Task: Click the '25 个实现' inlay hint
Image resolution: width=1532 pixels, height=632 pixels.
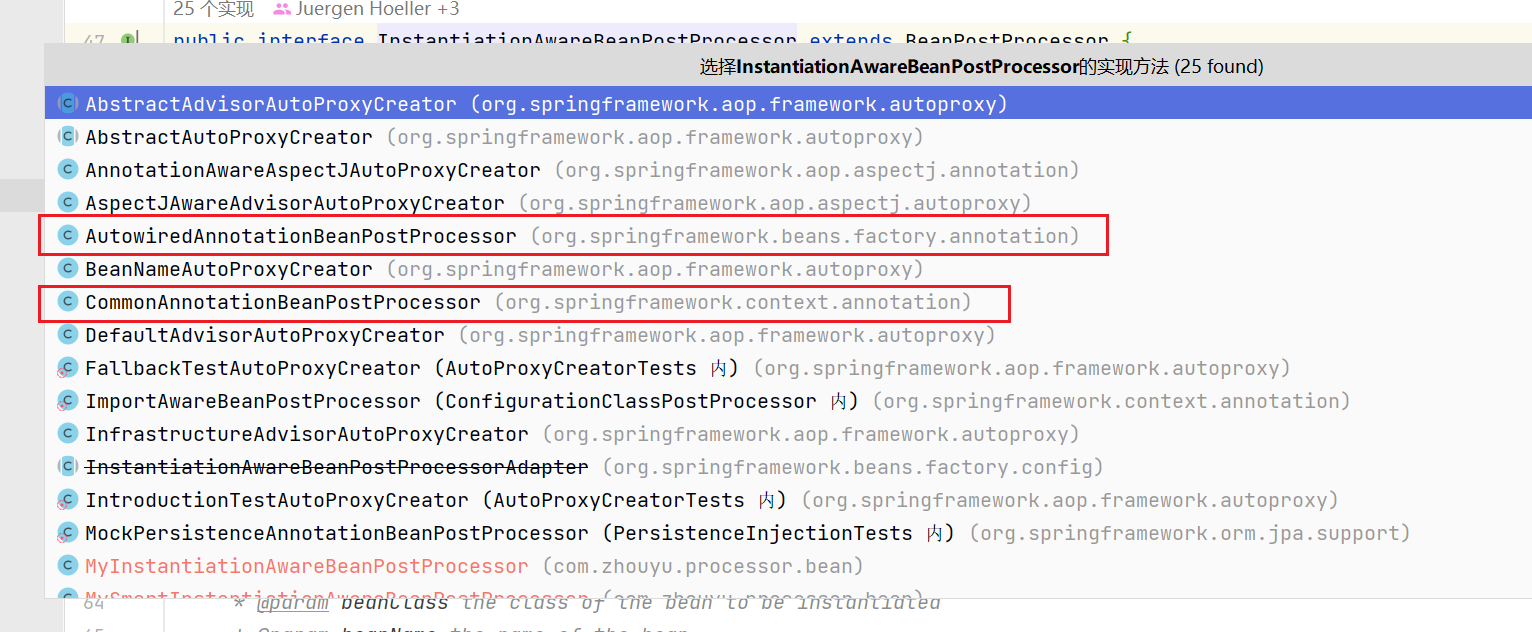Action: point(214,9)
